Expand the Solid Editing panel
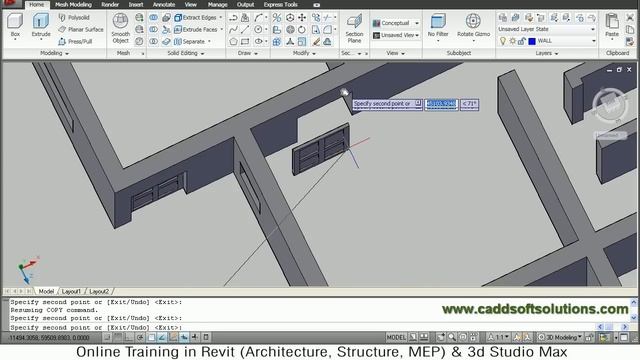Viewport: 640px width, 360px height. click(186, 53)
